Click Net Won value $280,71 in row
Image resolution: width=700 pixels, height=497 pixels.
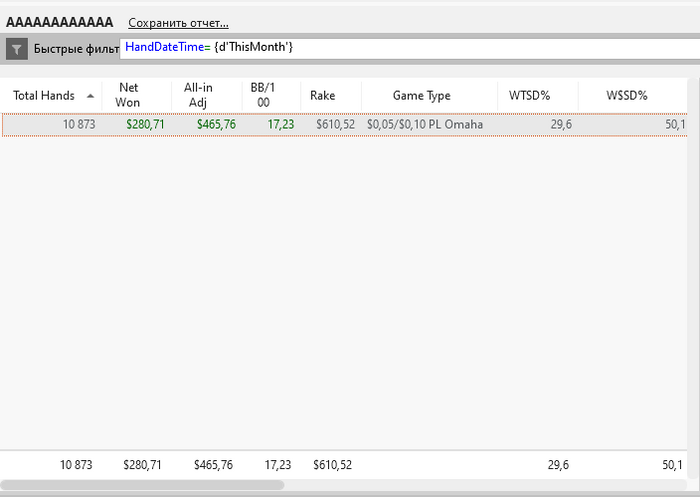pos(145,124)
